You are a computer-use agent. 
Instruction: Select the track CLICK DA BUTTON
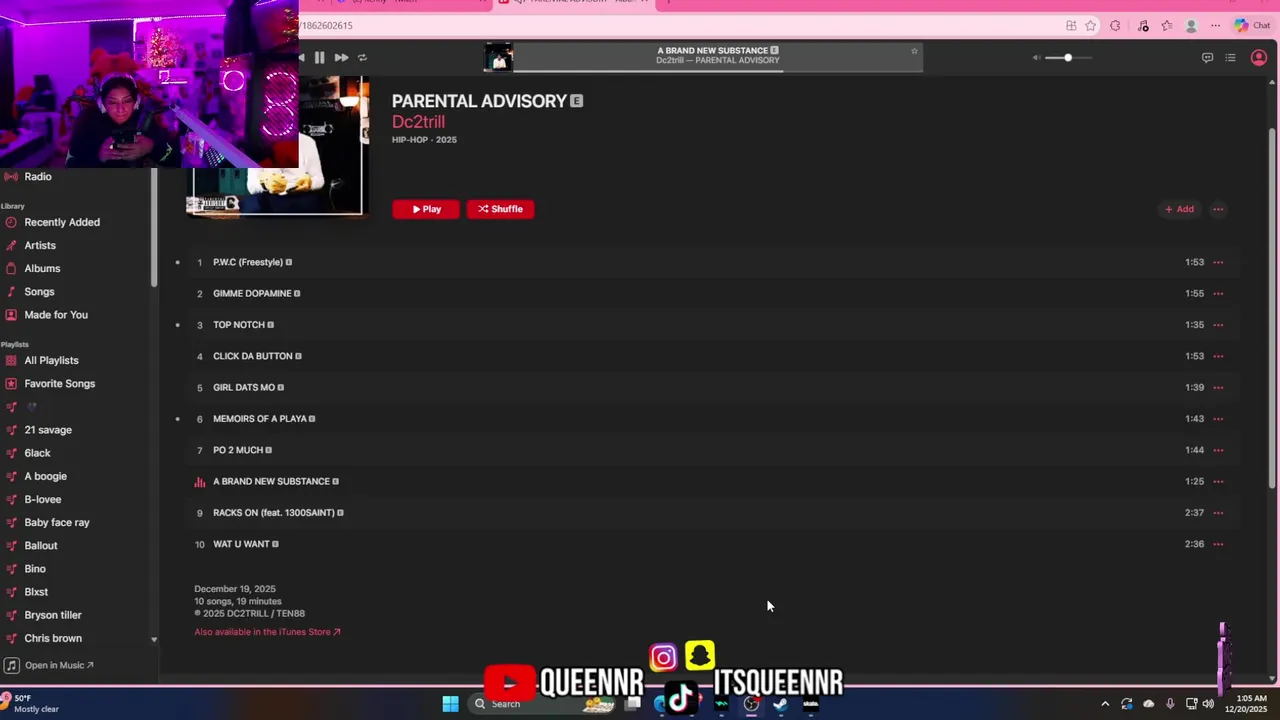pyautogui.click(x=253, y=356)
